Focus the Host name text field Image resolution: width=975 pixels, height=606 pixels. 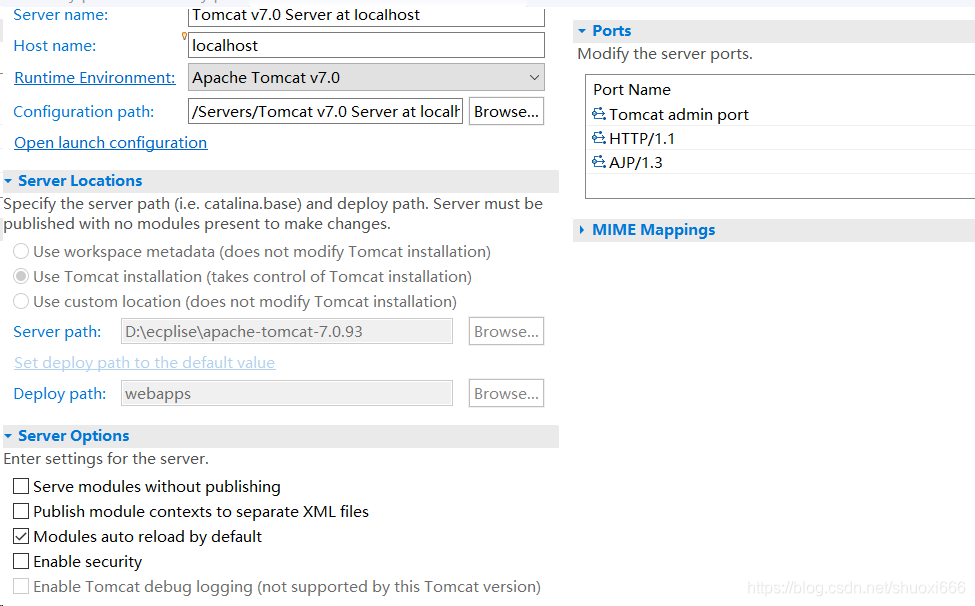(x=366, y=45)
